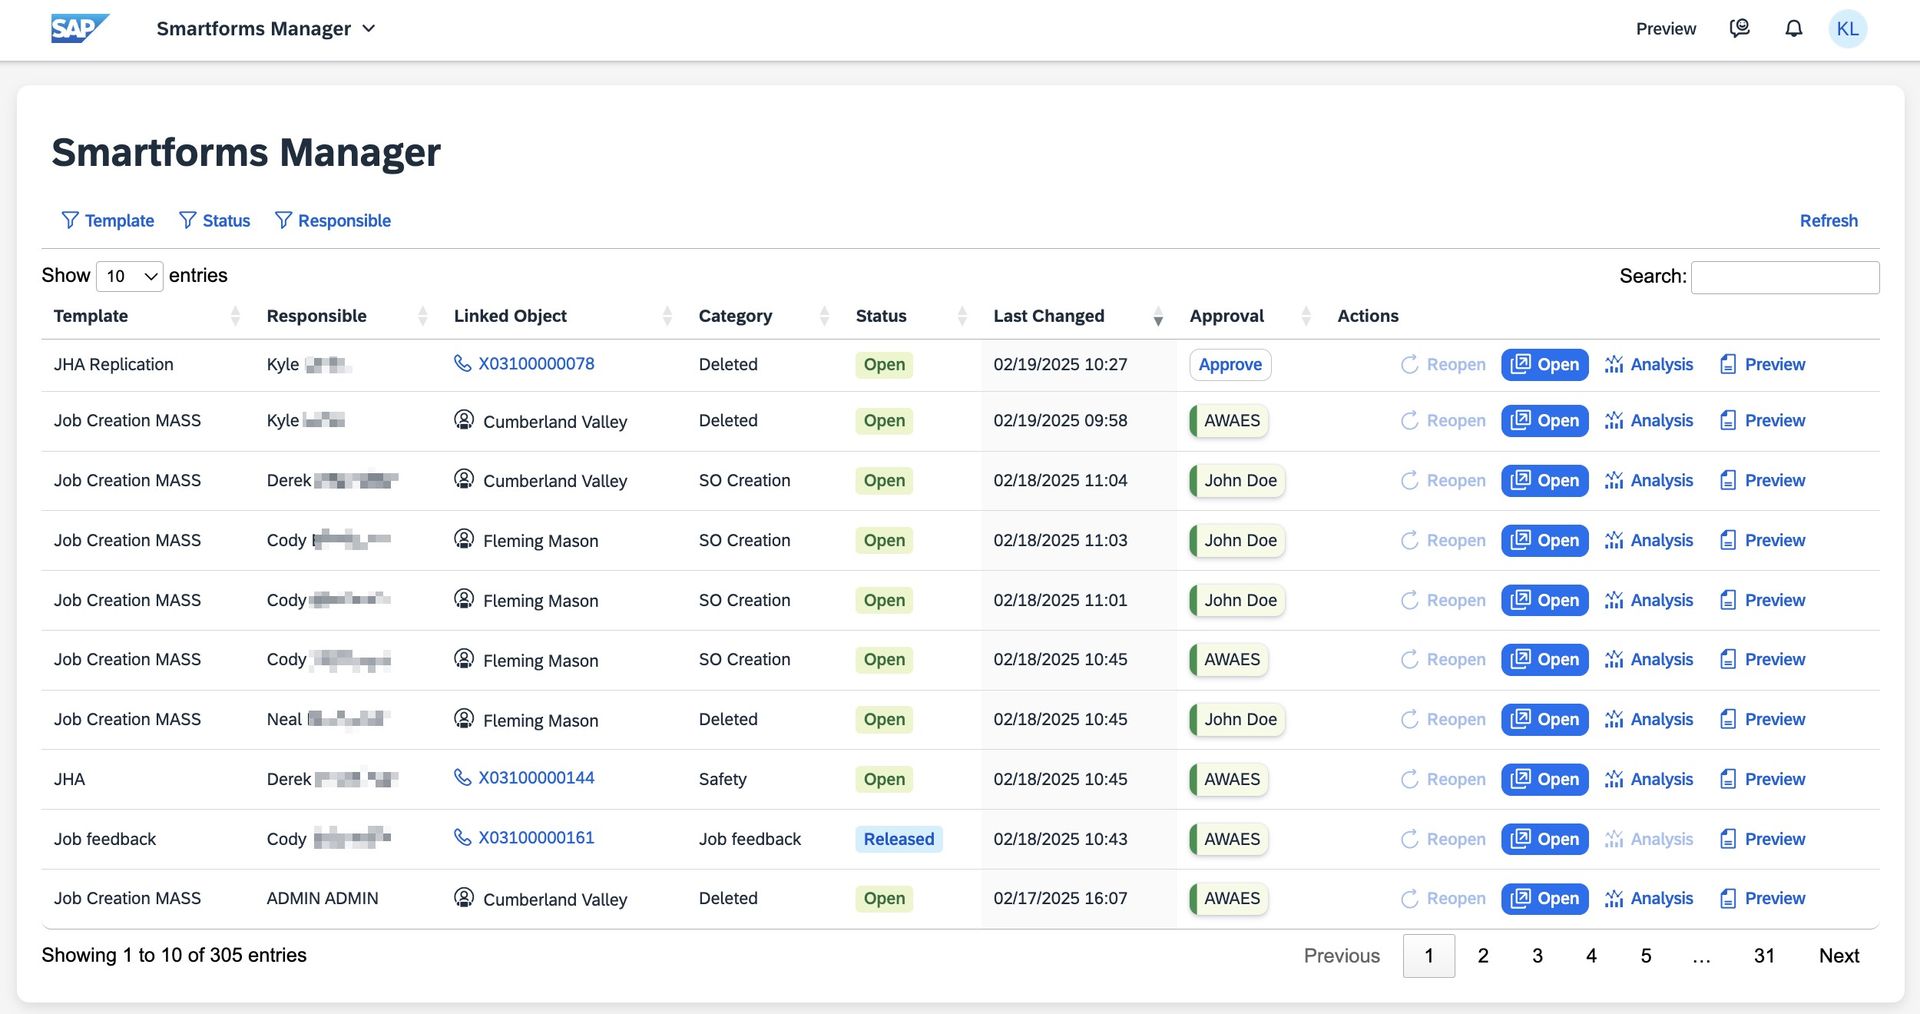Open the support chat headset icon
The image size is (1920, 1014).
pos(1739,29)
